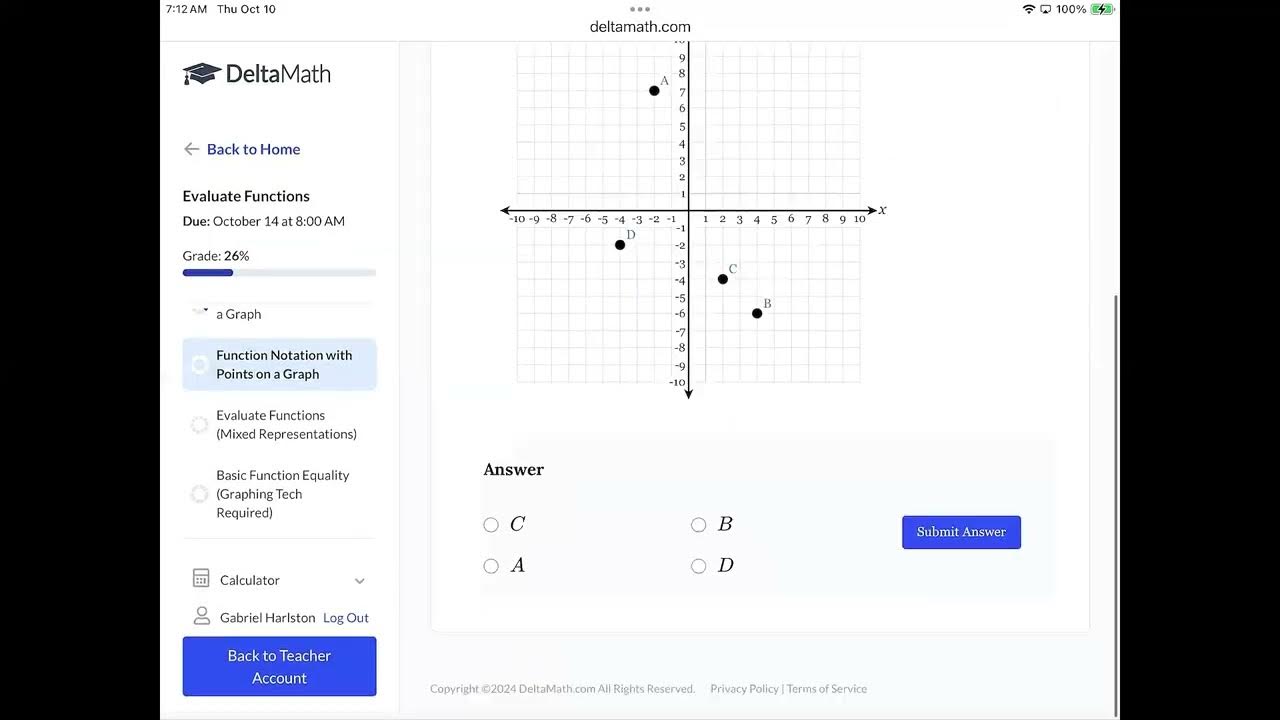Click the three-dot menu above the address bar
The width and height of the screenshot is (1280, 720).
[x=640, y=9]
